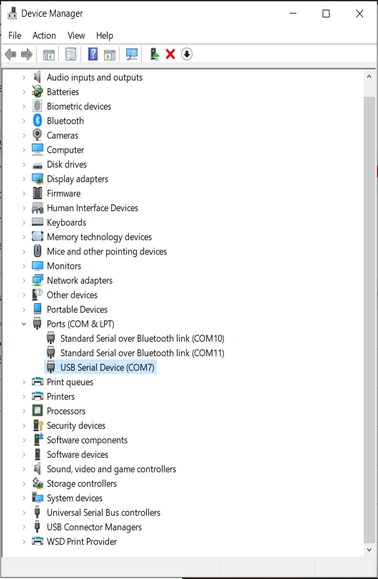The height and width of the screenshot is (579, 378).
Task: Click the Cameras webcam icon
Action: pos(37,135)
